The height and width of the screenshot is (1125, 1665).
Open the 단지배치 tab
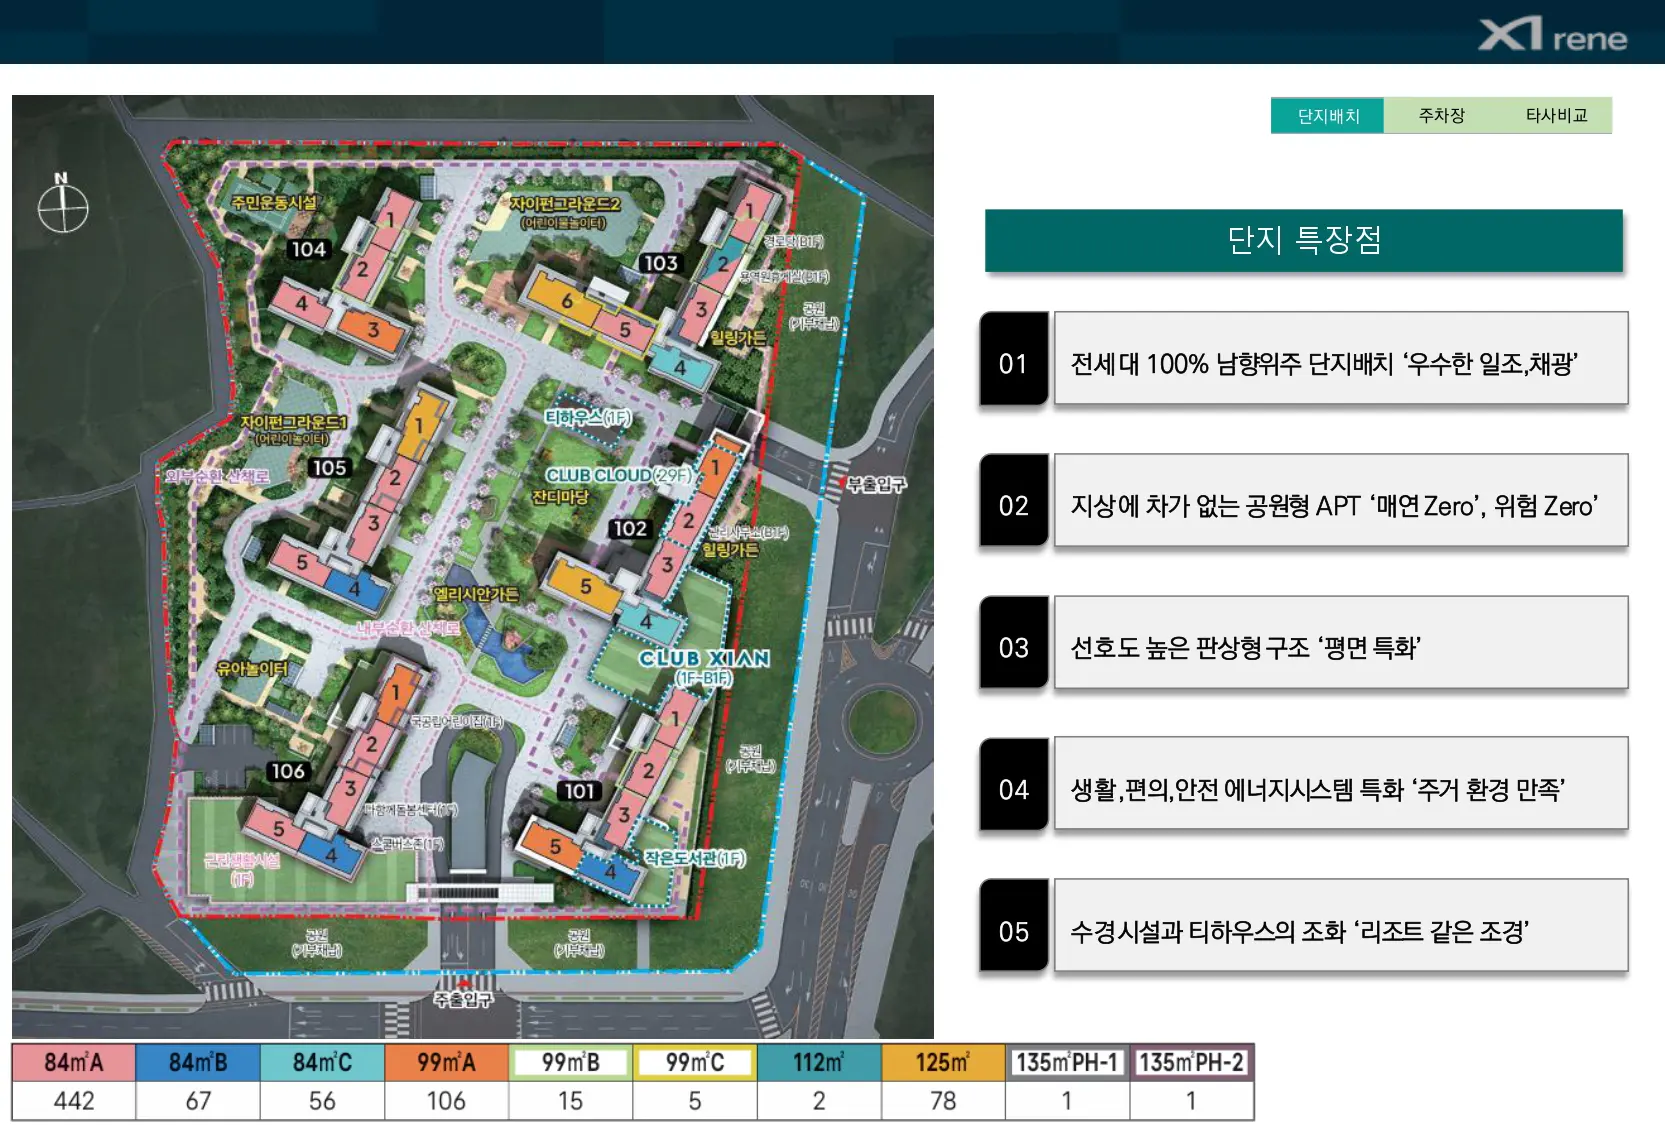point(1328,115)
